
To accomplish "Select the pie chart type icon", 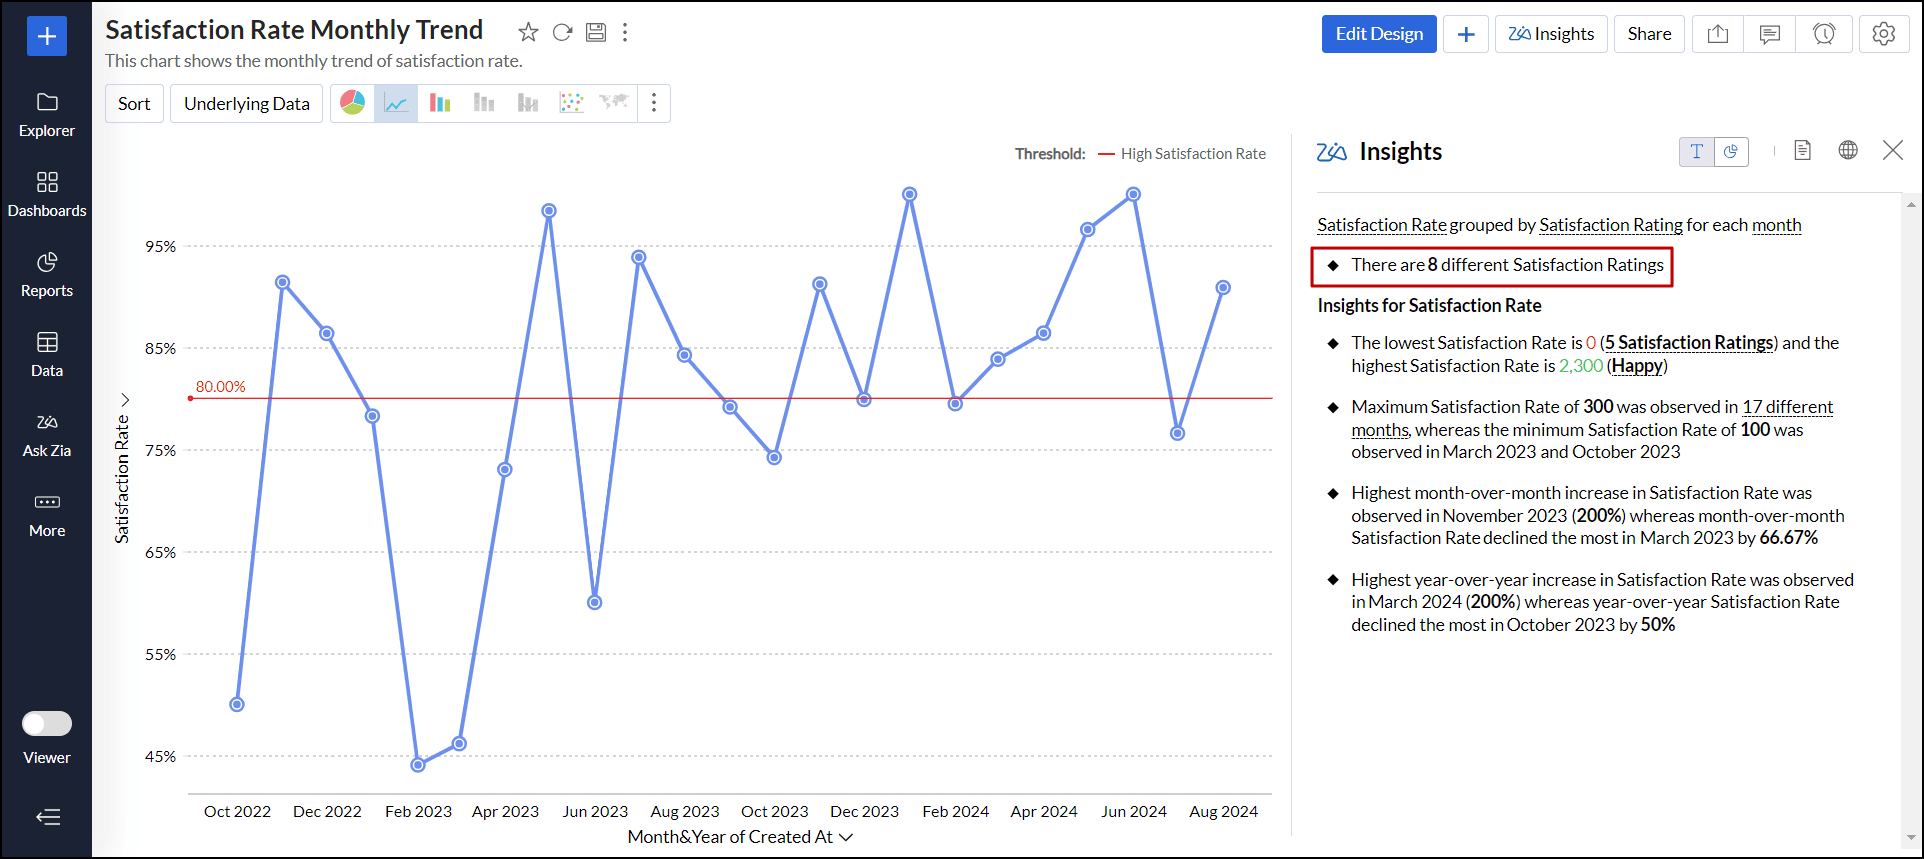I will [352, 103].
